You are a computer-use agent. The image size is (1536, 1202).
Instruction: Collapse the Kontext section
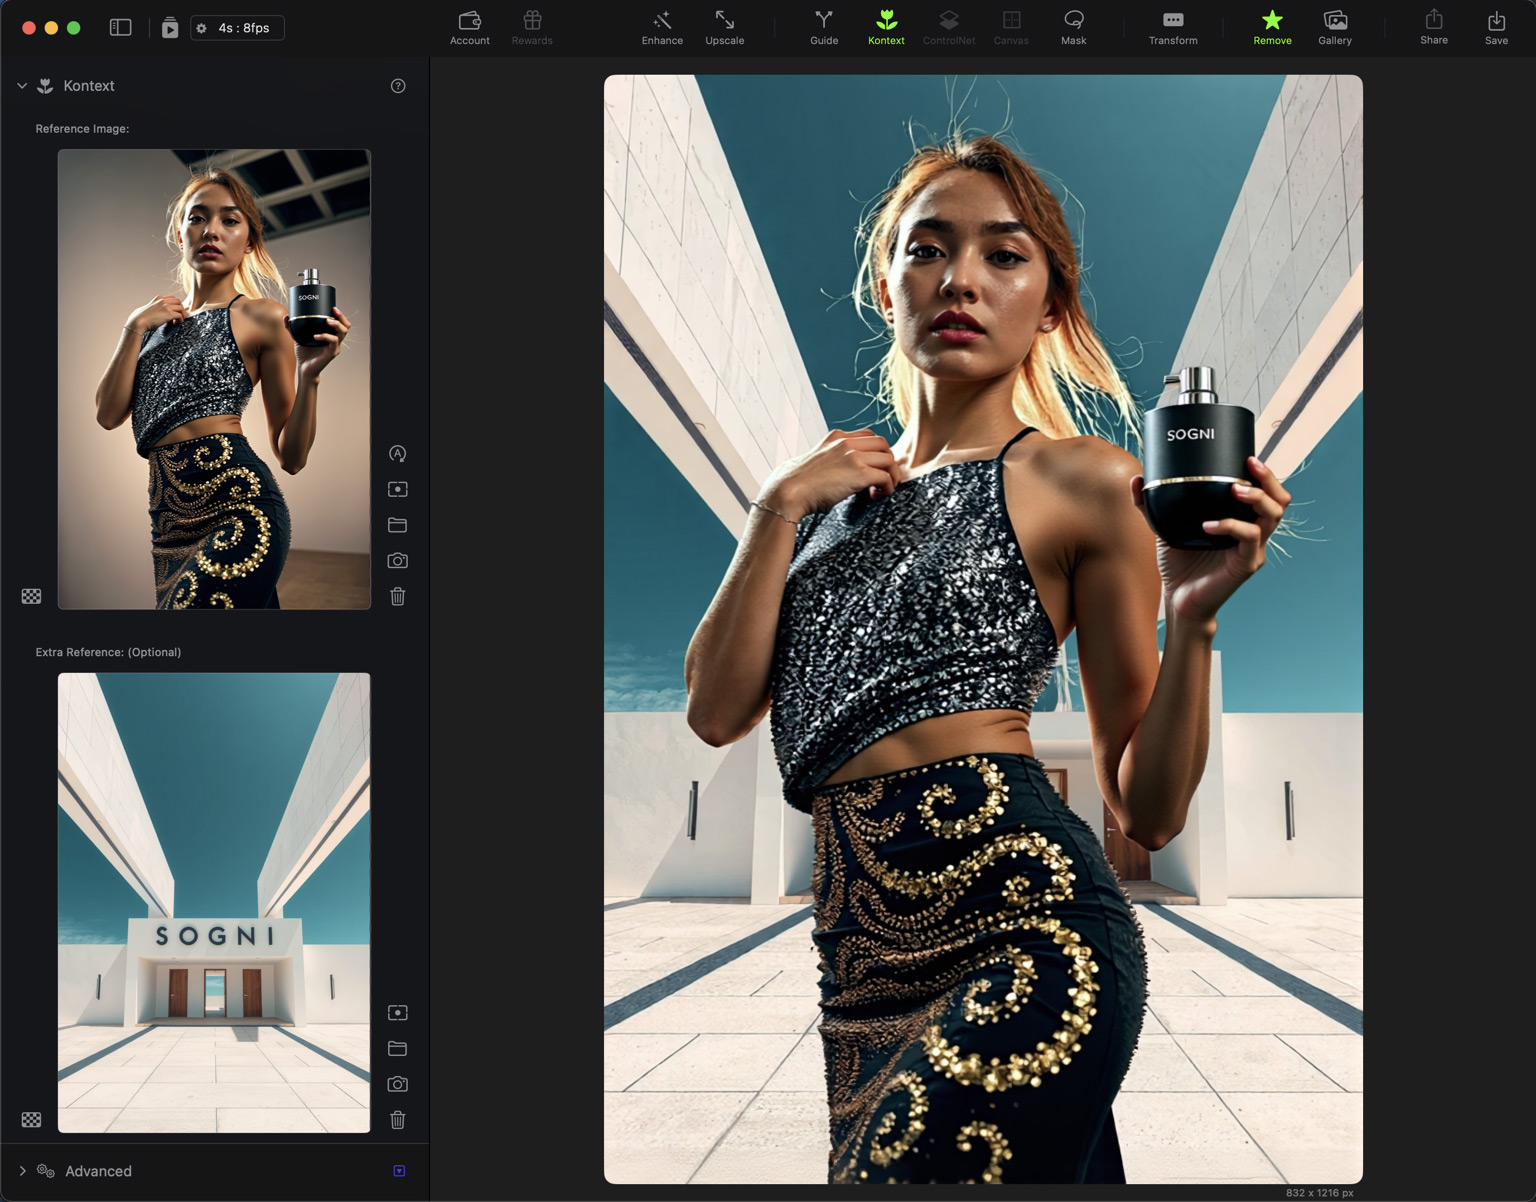tap(22, 86)
